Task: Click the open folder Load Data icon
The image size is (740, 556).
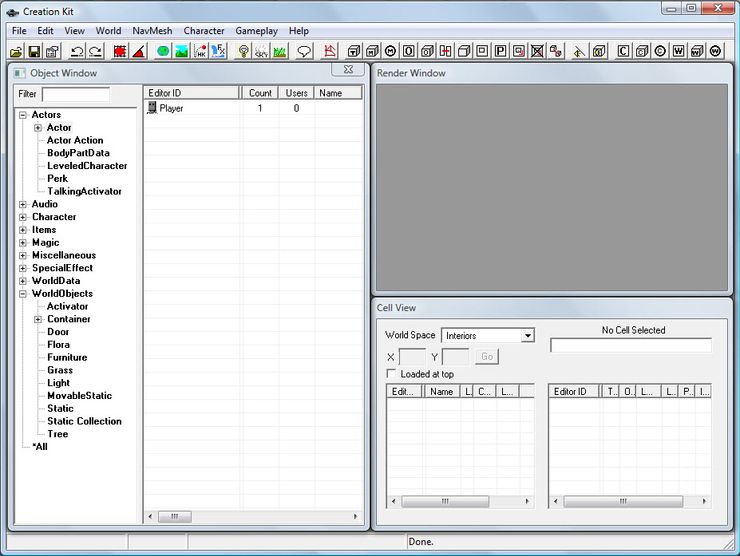Action: (17, 51)
